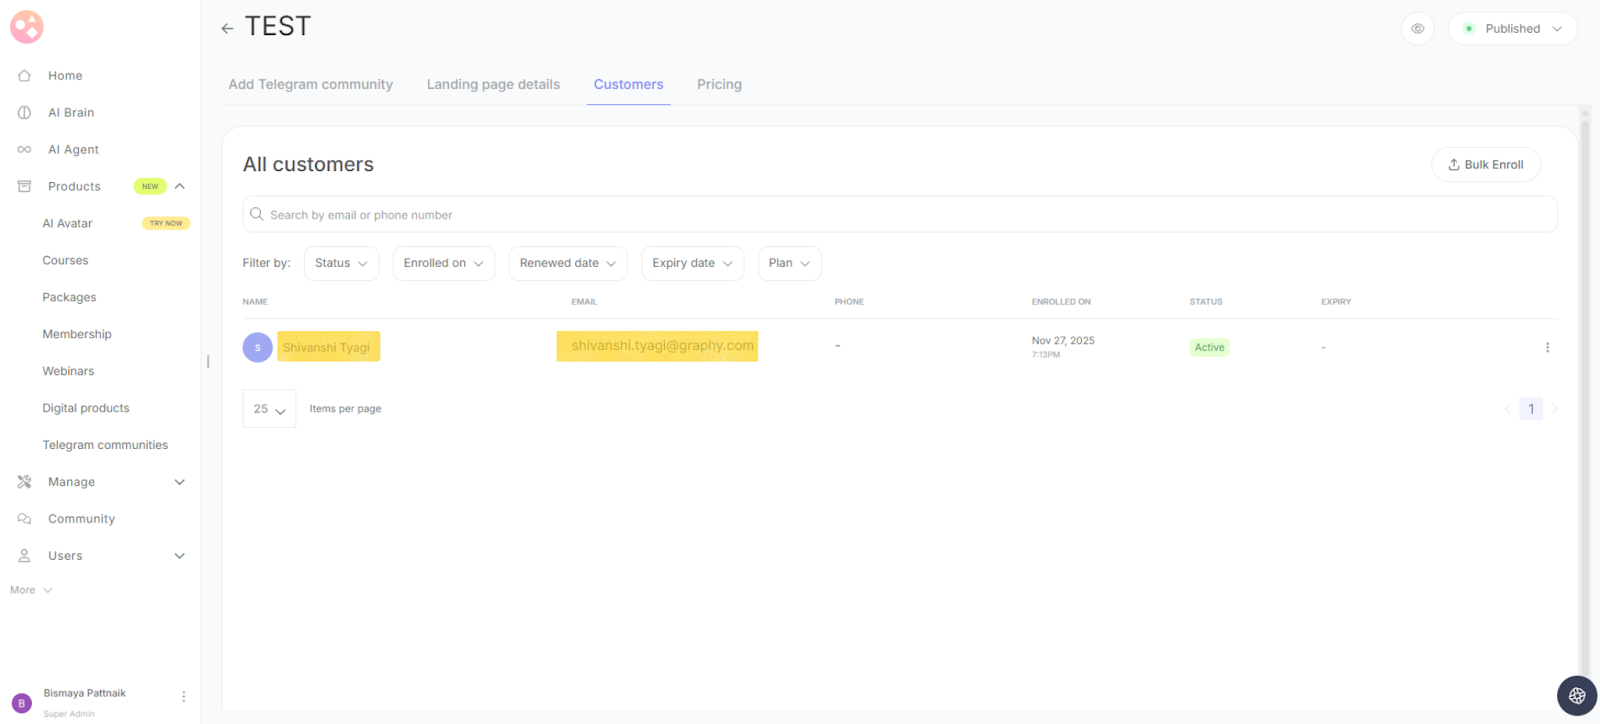Click the Graphy logo in sidebar
1600x724 pixels.
pyautogui.click(x=27, y=27)
